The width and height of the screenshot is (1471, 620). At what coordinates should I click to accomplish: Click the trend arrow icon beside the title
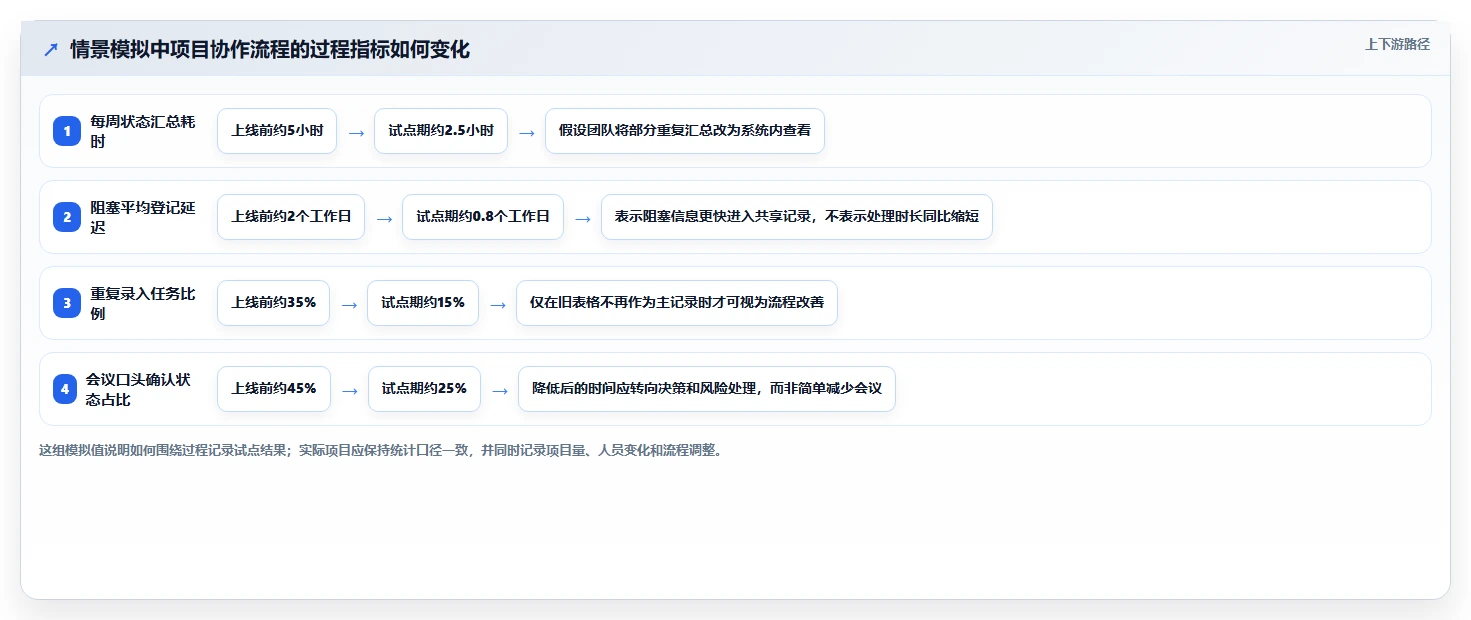point(51,49)
